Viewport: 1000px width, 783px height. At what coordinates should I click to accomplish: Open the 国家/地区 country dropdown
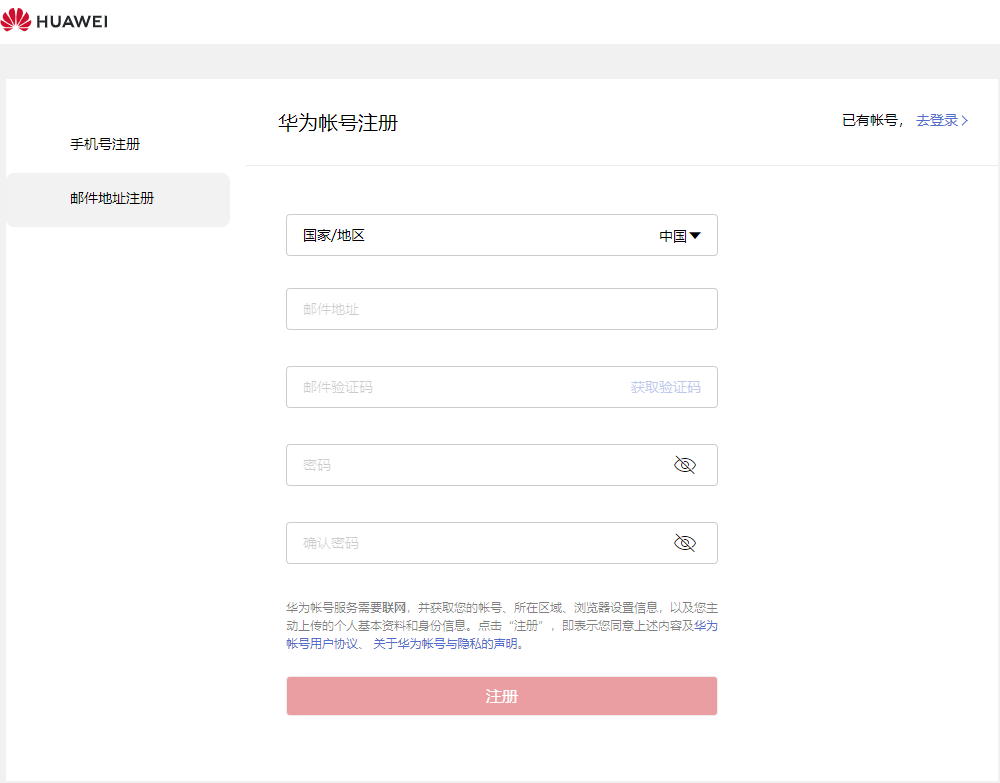click(x=501, y=235)
